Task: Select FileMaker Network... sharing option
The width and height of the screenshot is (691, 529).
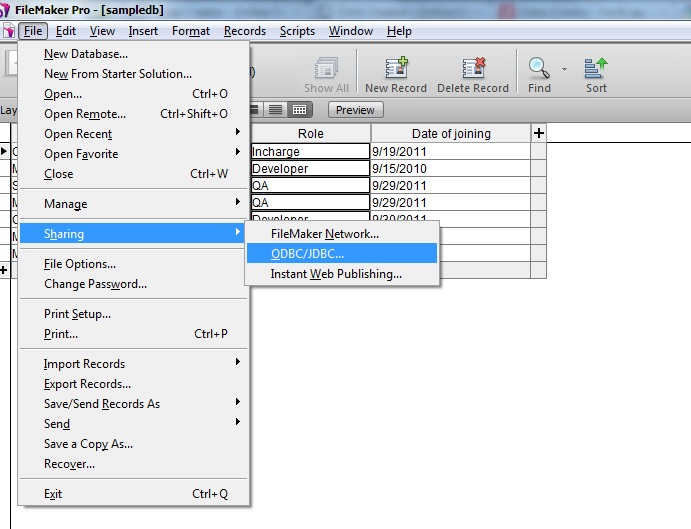Action: 342,234
